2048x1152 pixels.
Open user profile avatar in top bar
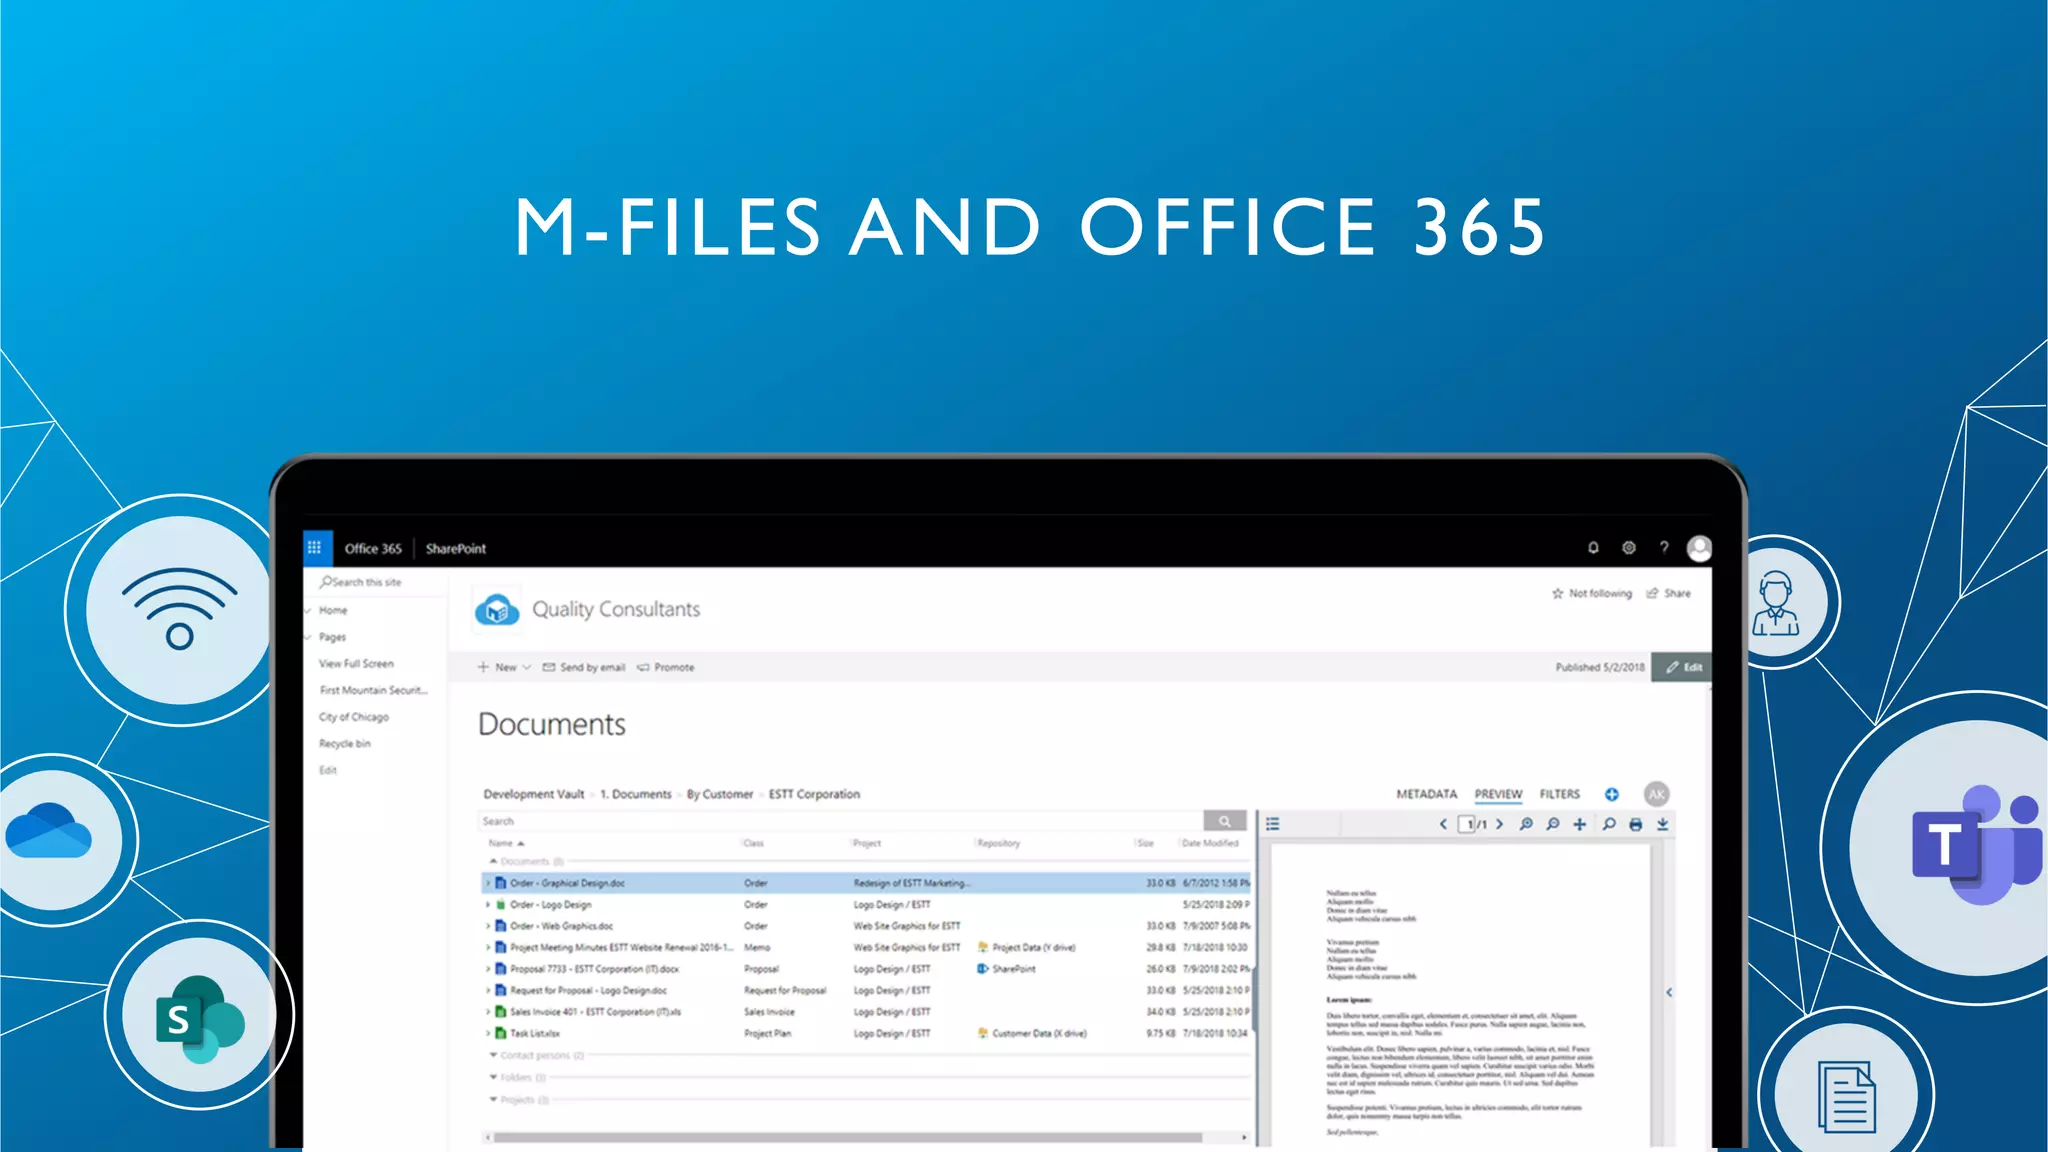click(1699, 548)
